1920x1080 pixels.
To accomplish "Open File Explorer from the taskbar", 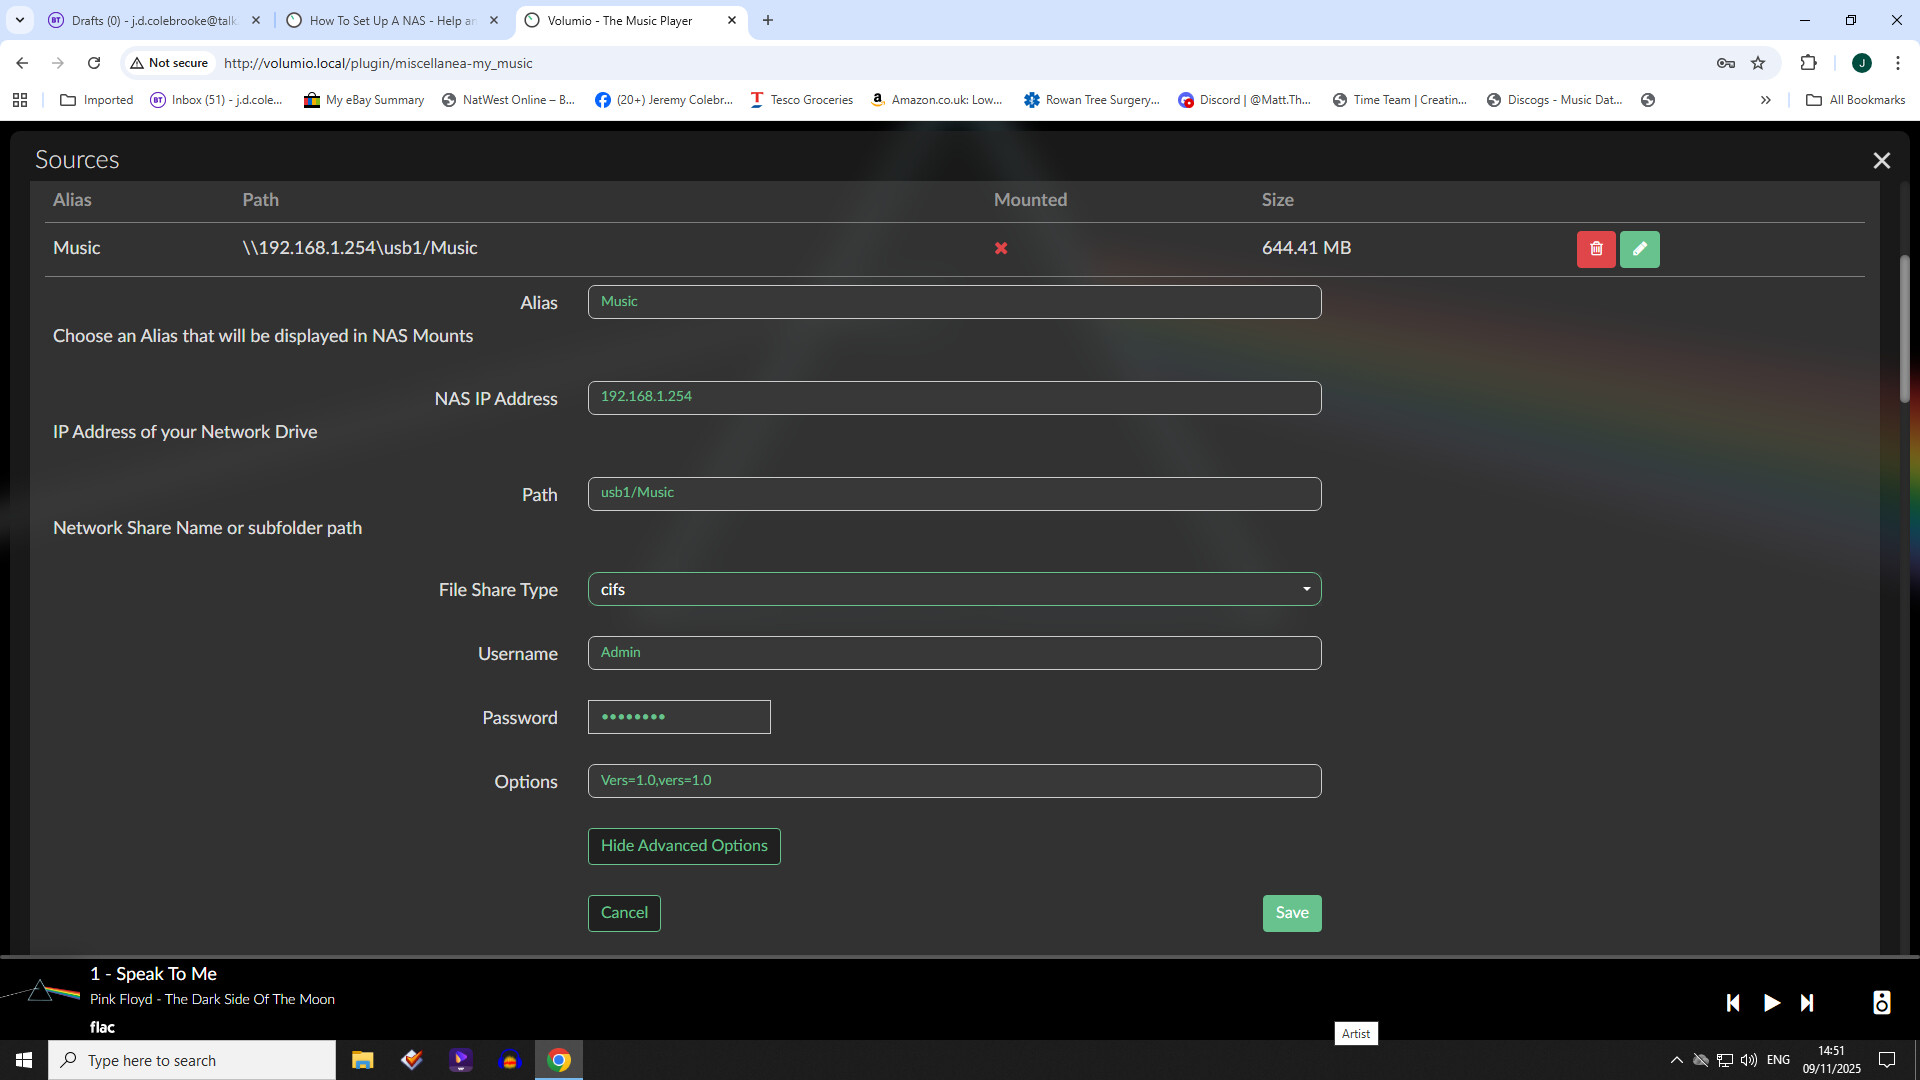I will [362, 1060].
